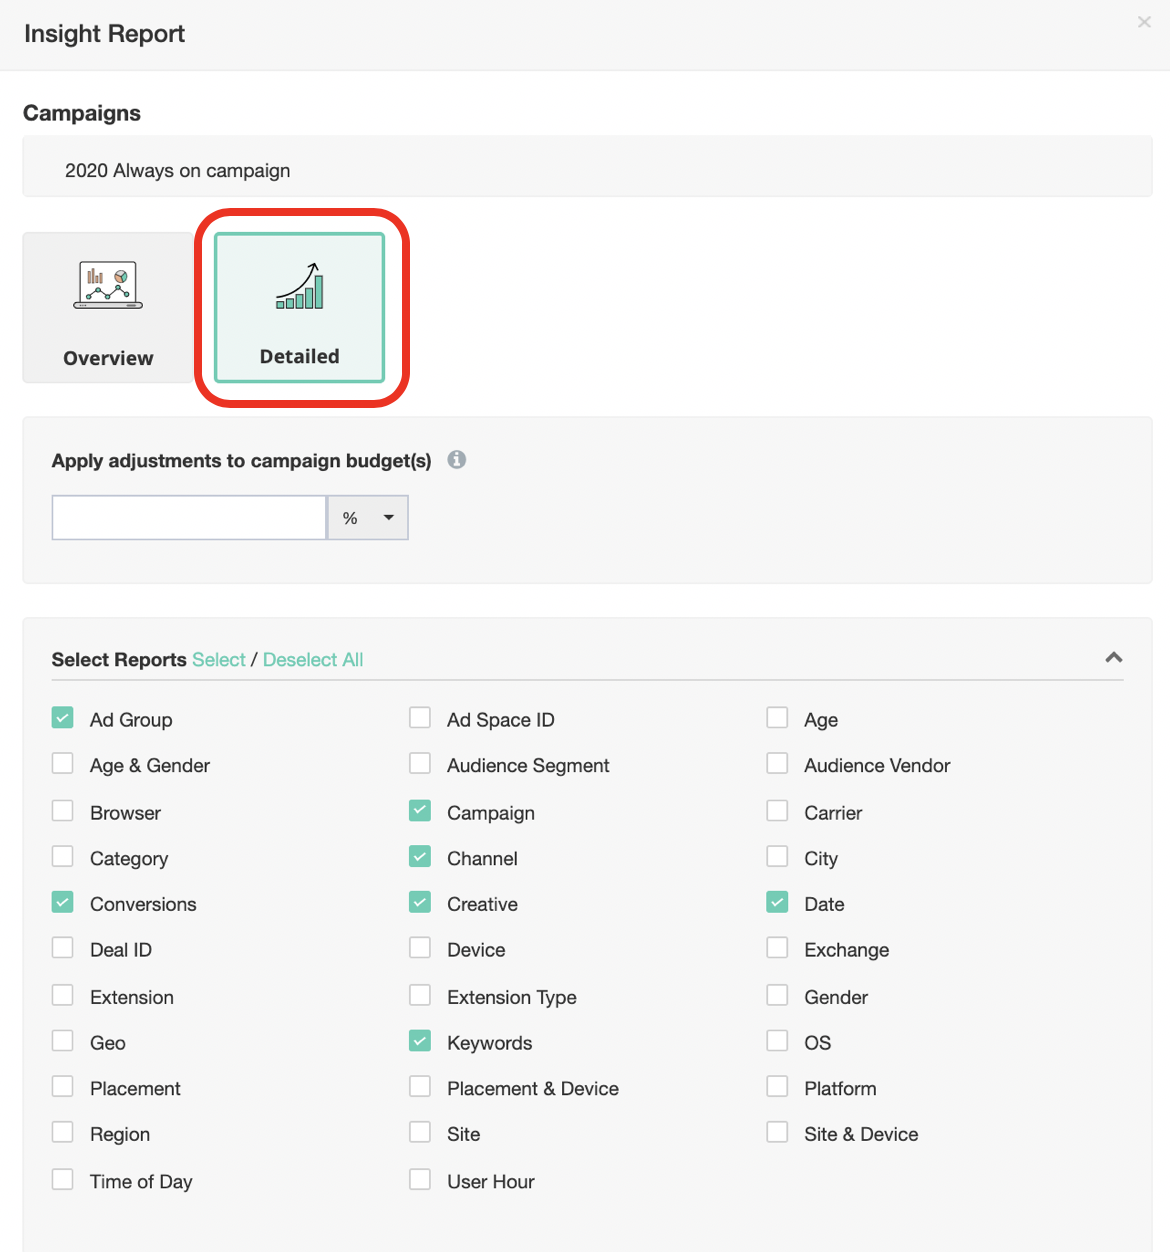Tick the Audience Segment checkbox
This screenshot has height=1252, width=1170.
pos(420,764)
